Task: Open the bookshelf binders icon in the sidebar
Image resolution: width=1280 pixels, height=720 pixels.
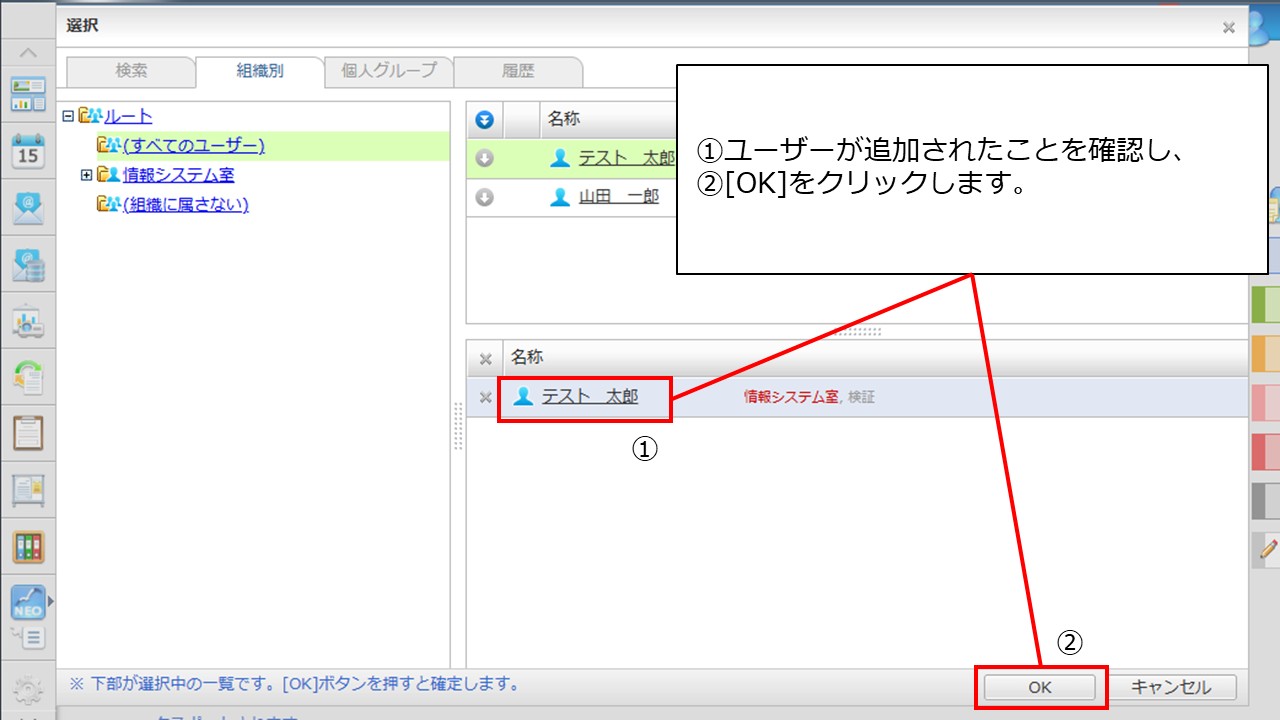Action: click(x=28, y=547)
